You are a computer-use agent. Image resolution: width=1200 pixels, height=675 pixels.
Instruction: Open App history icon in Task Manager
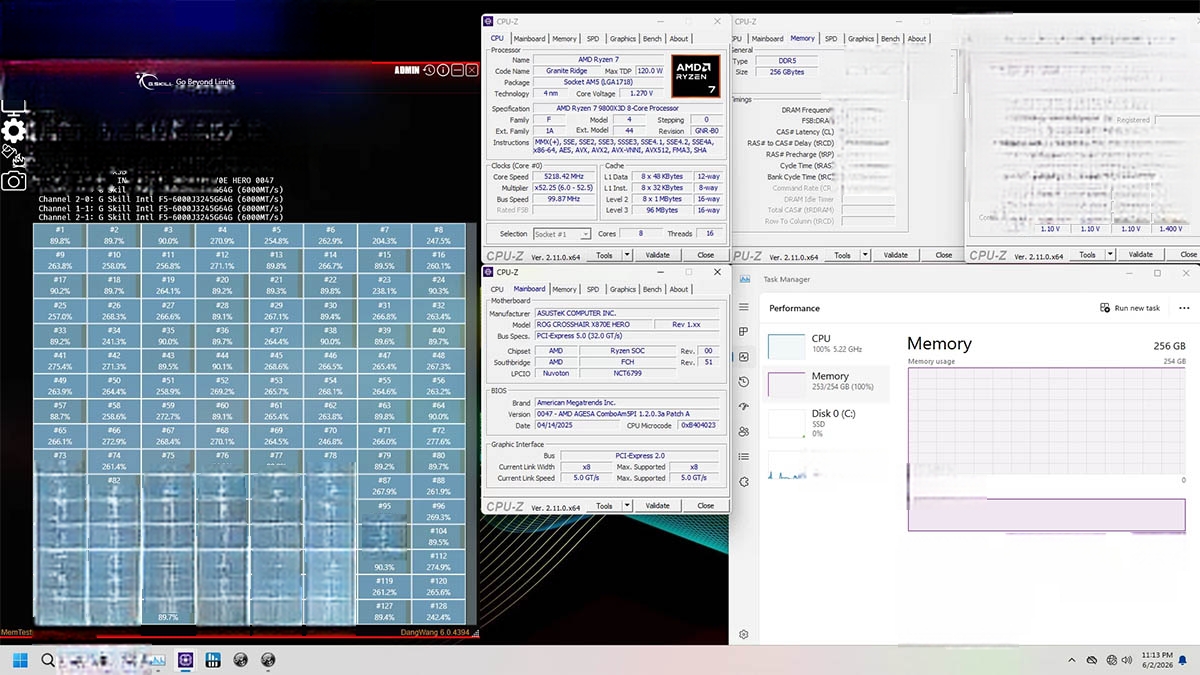coord(744,382)
